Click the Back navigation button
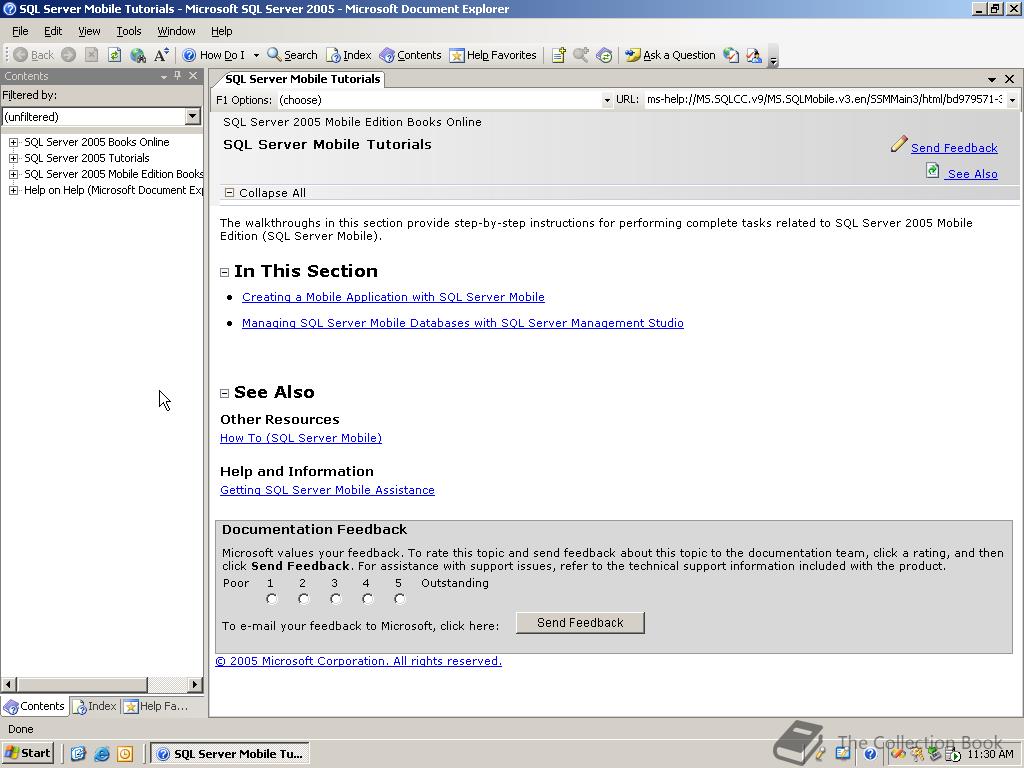1024x768 pixels. pyautogui.click(x=33, y=56)
